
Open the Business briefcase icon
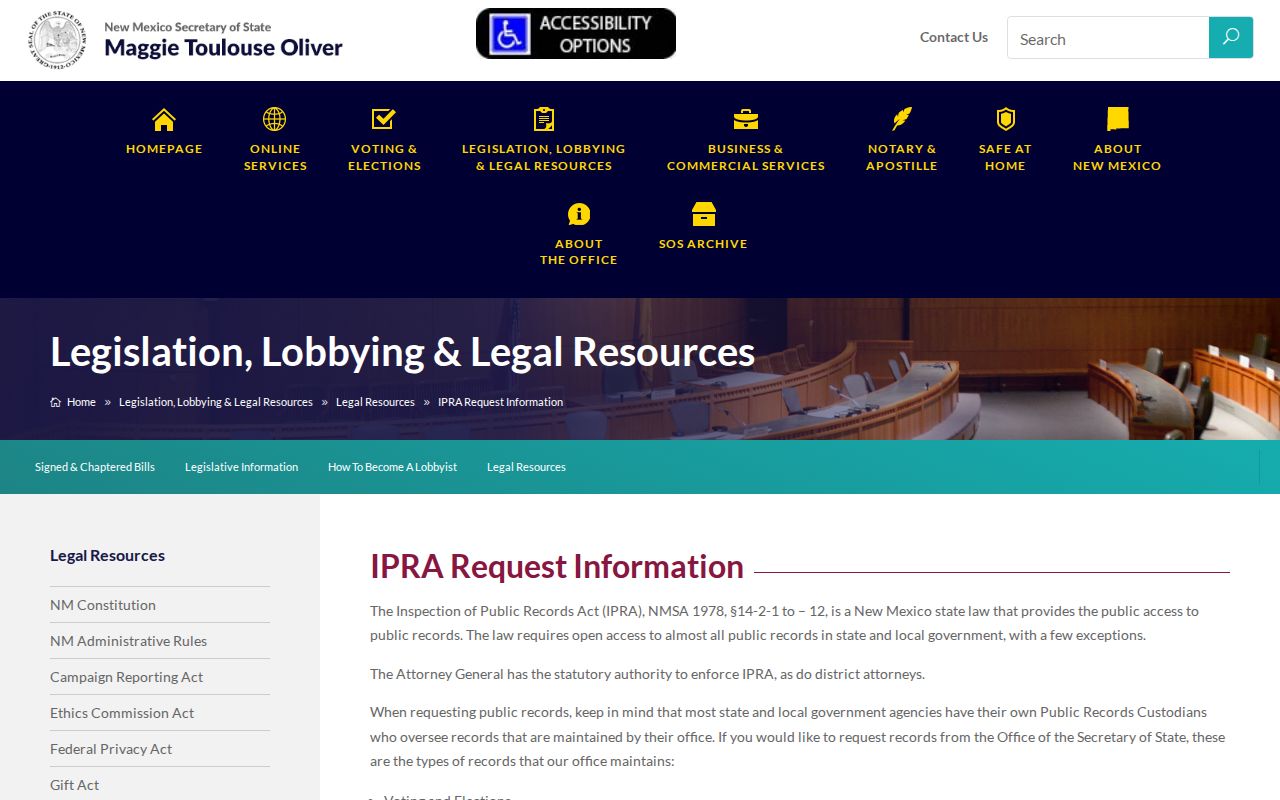tap(746, 120)
